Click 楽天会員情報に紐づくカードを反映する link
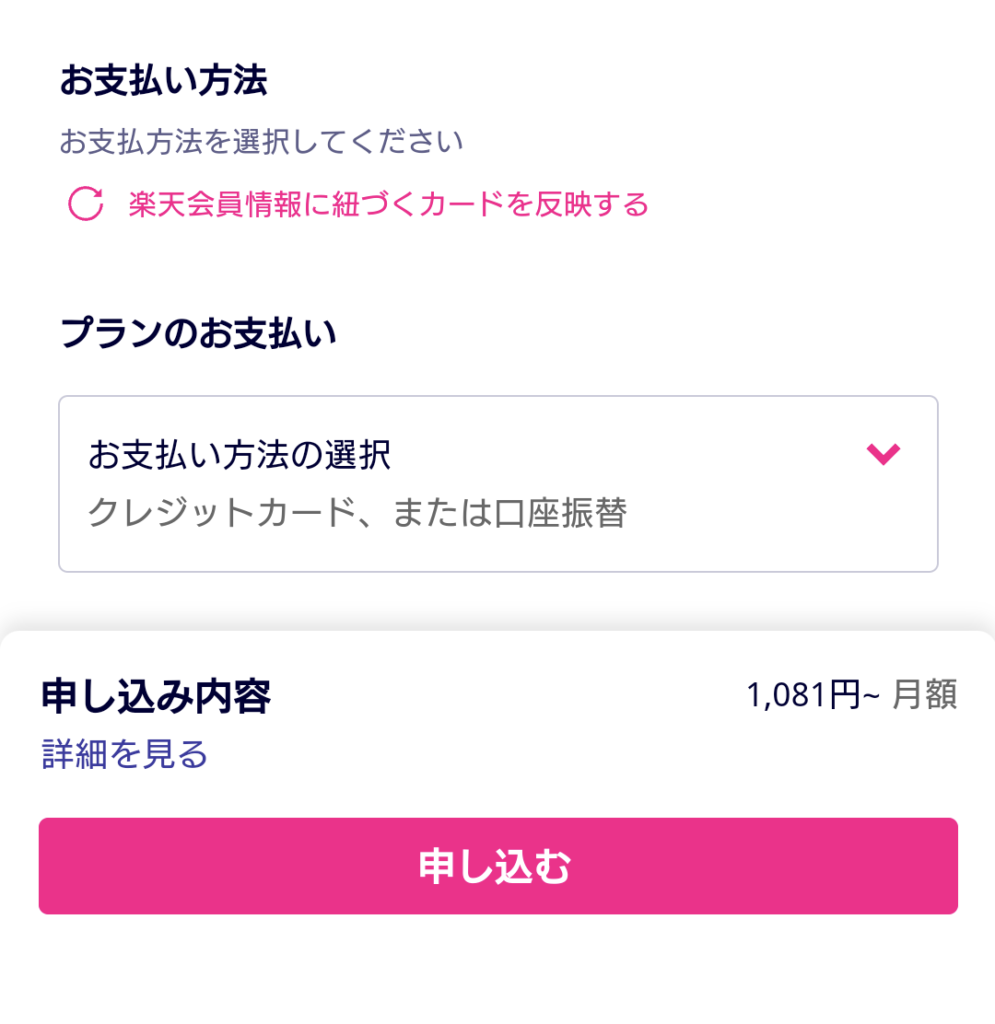The image size is (995, 1024). pyautogui.click(x=388, y=205)
